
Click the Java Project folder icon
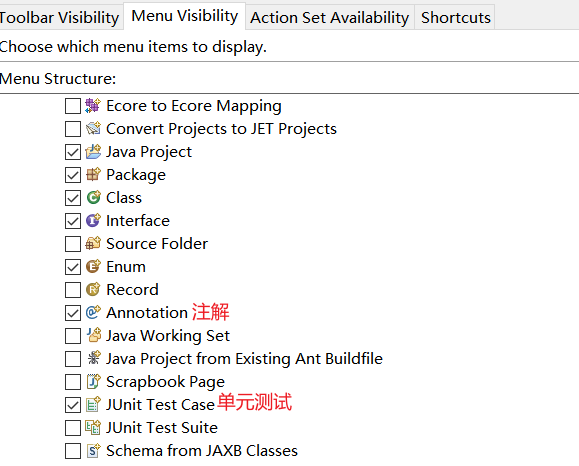pyautogui.click(x=93, y=152)
